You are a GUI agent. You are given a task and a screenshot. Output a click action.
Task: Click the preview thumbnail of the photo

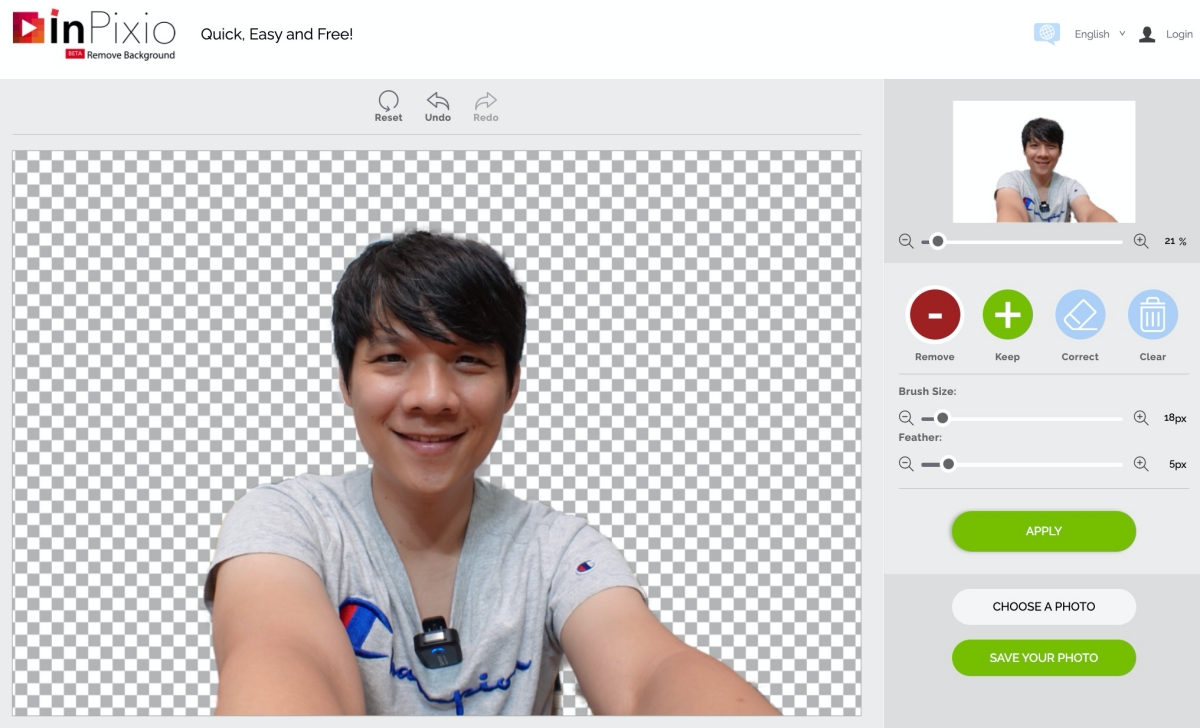point(1043,161)
